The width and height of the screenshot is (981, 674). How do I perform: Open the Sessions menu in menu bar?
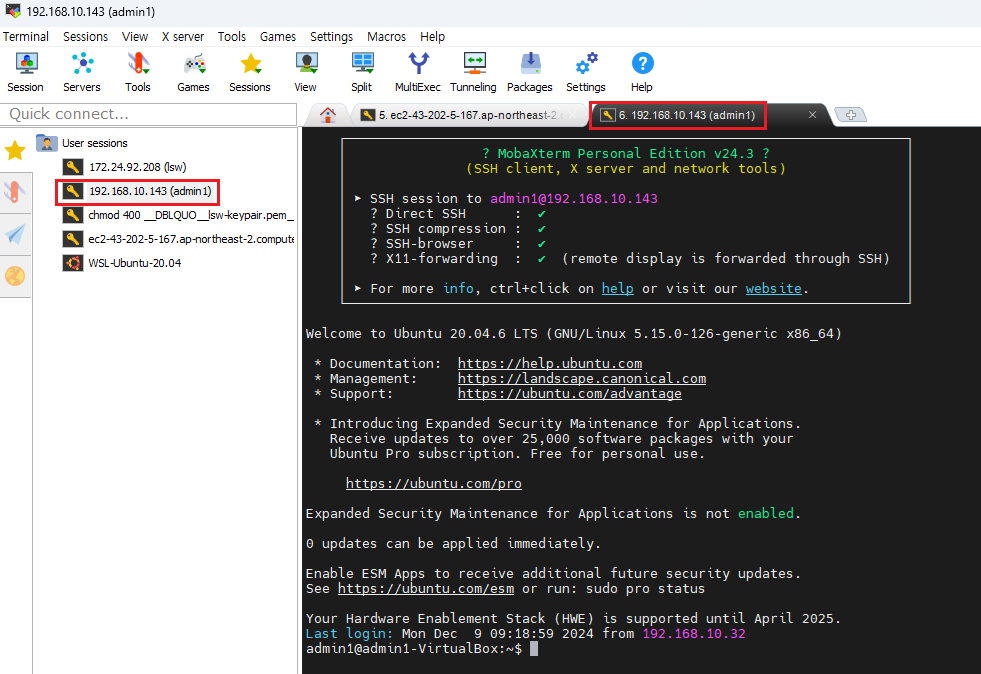(86, 36)
